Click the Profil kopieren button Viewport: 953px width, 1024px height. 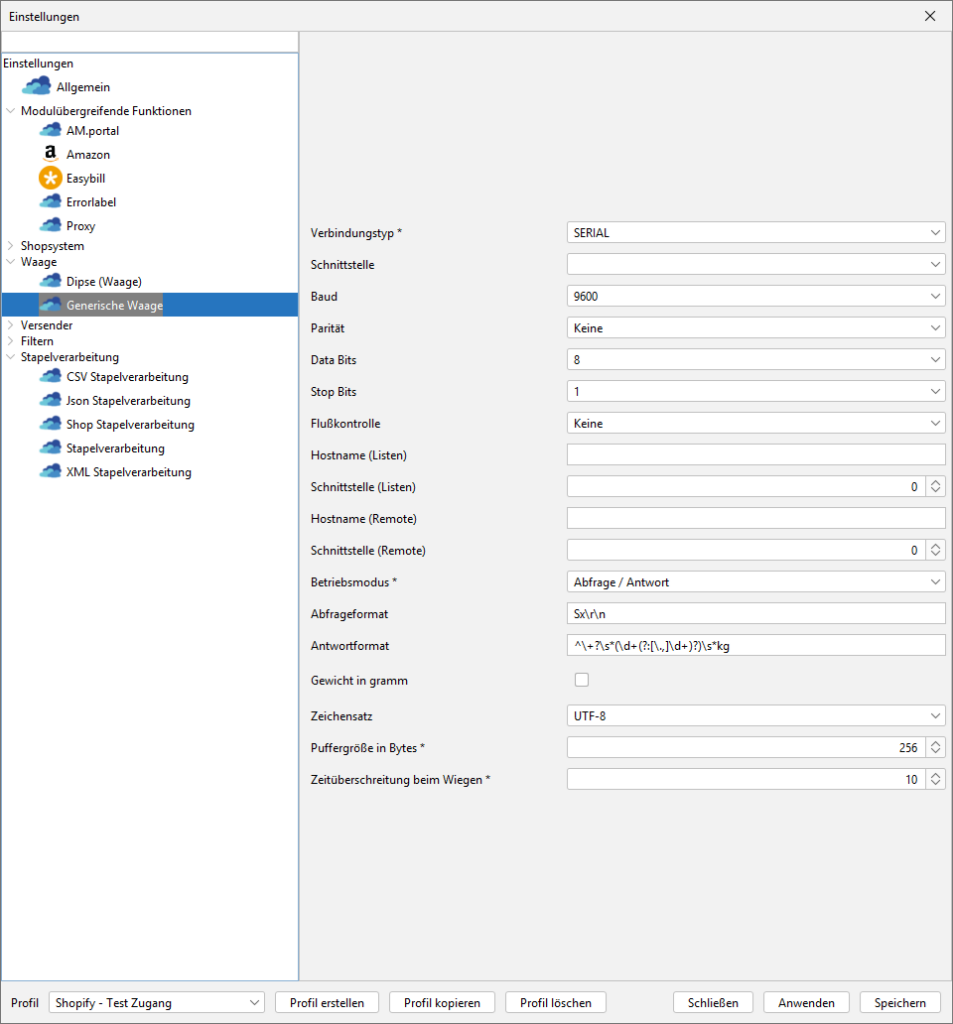click(442, 1003)
